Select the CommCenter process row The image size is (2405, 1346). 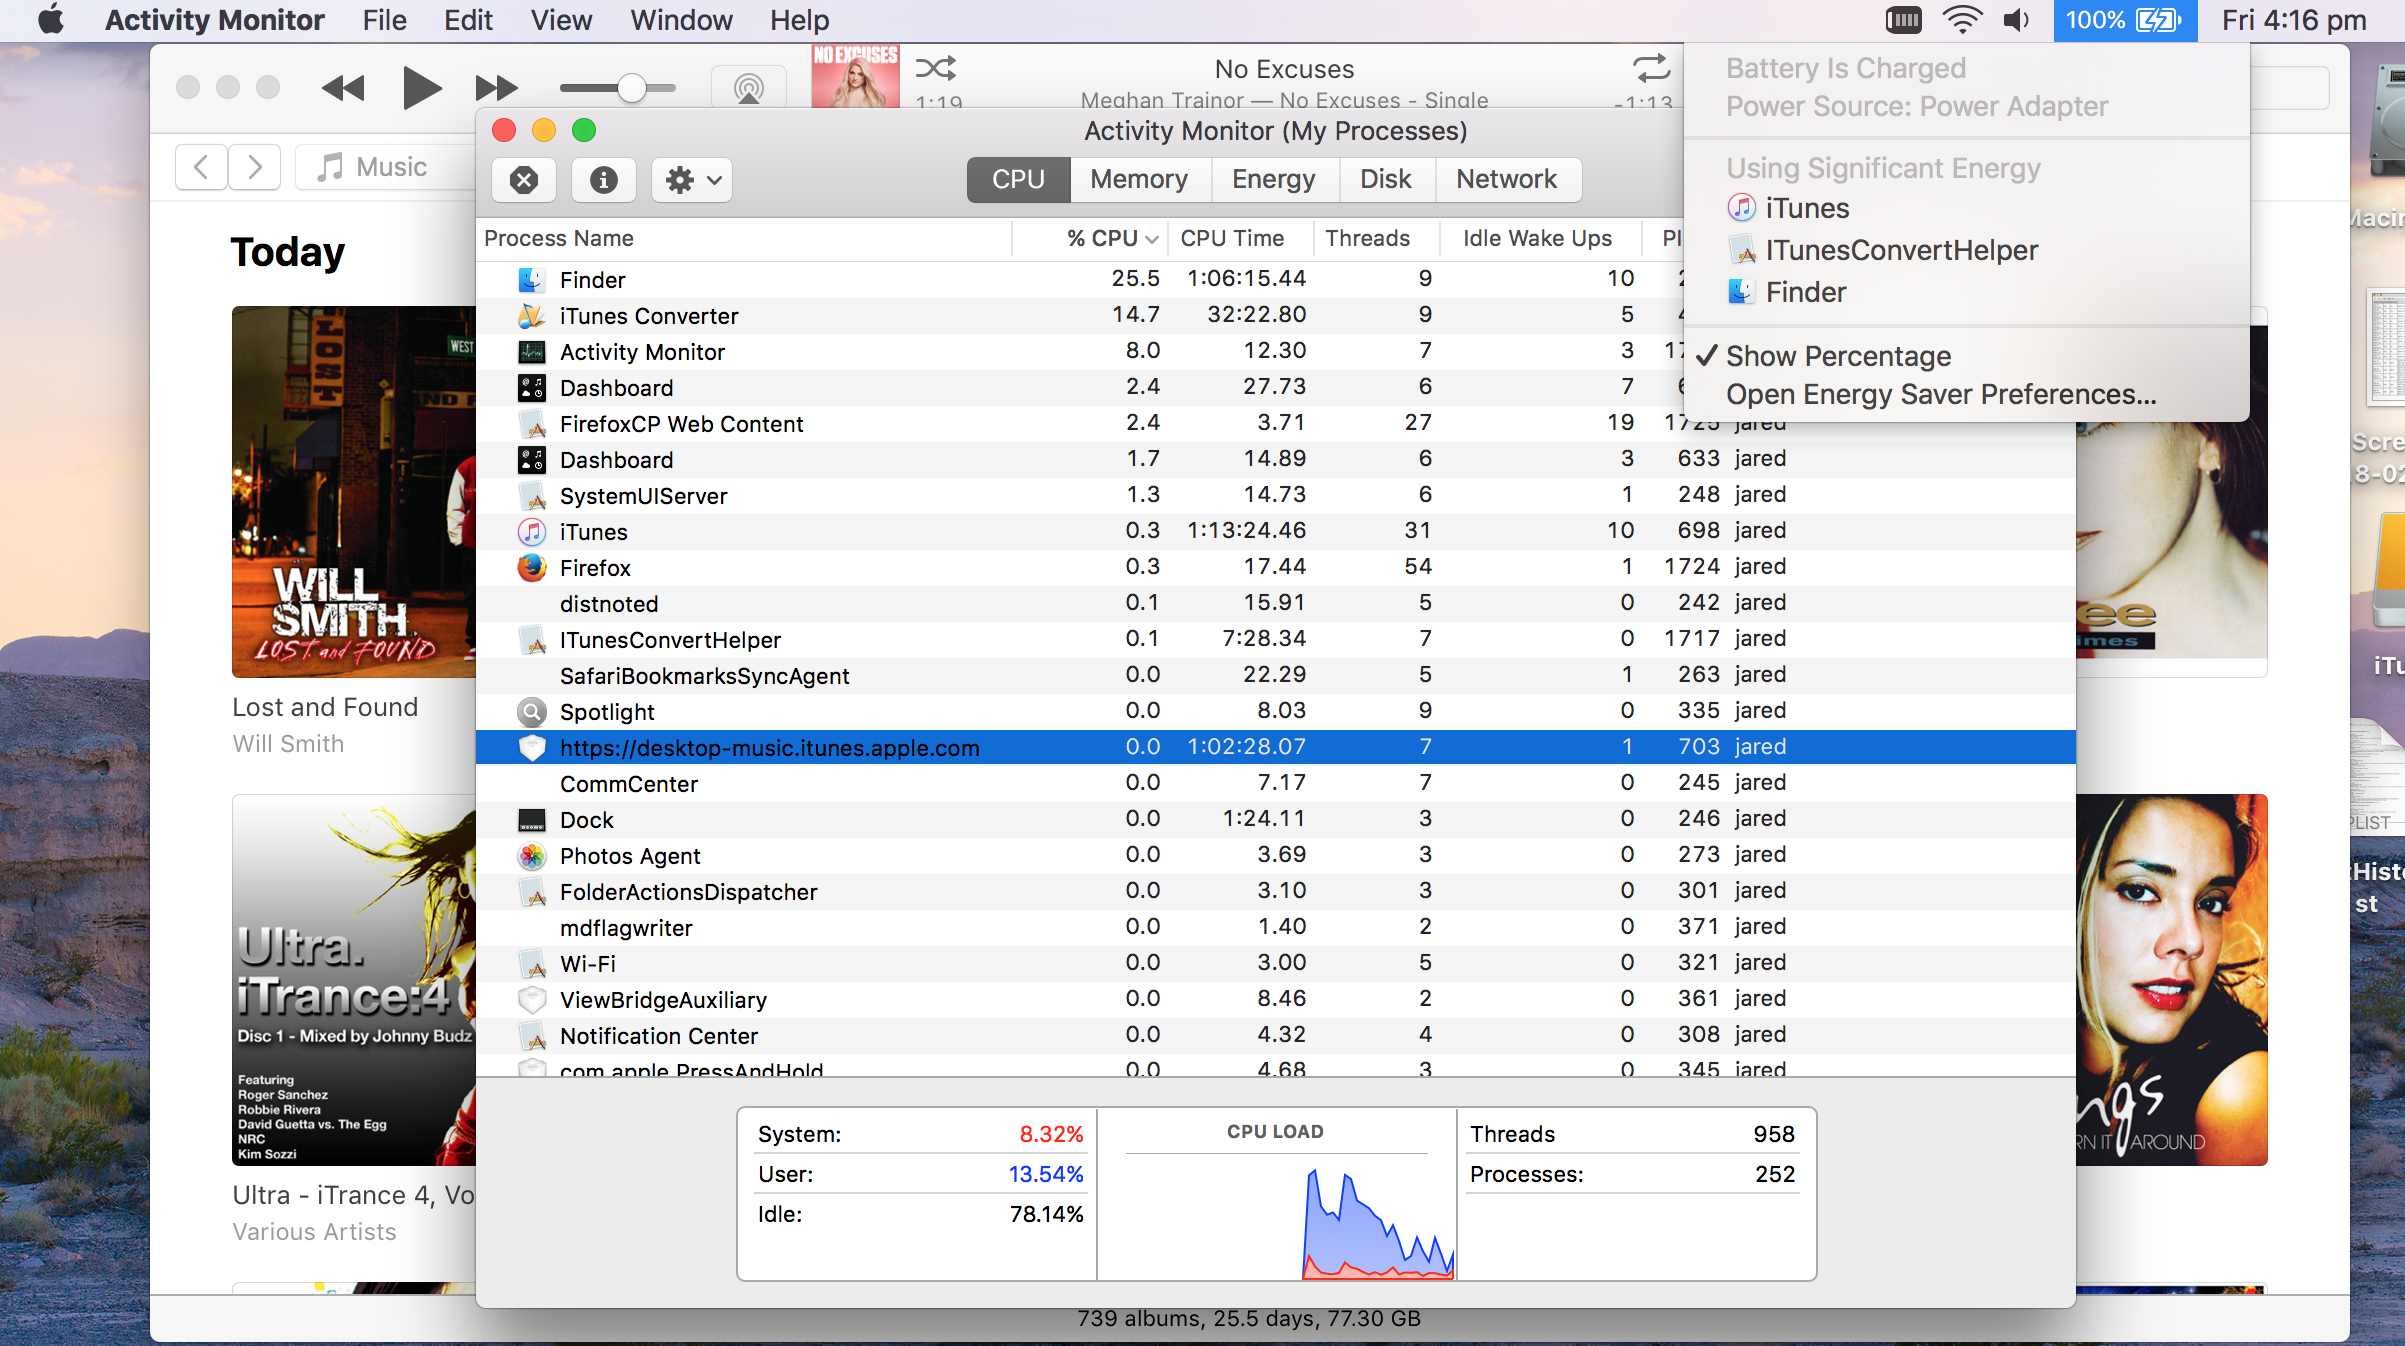1275,784
